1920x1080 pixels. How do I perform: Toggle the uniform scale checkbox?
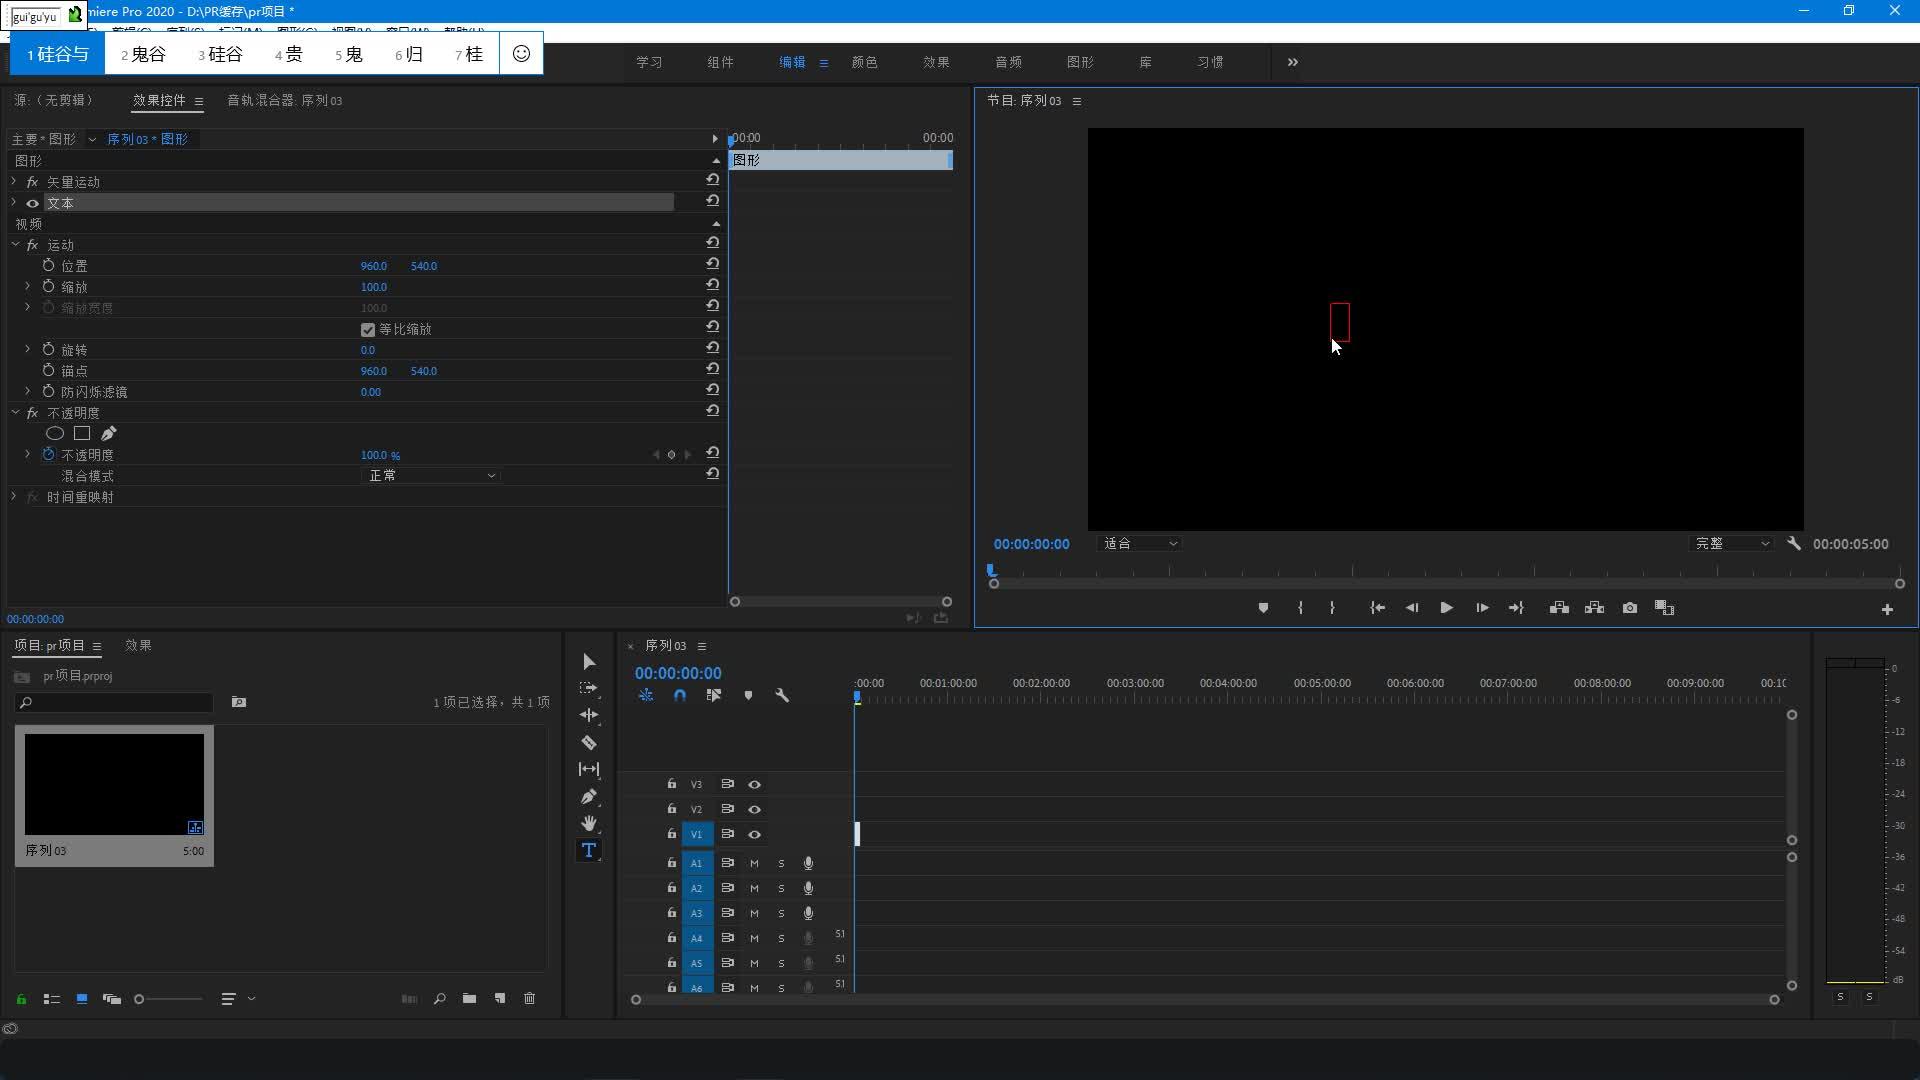[367, 330]
